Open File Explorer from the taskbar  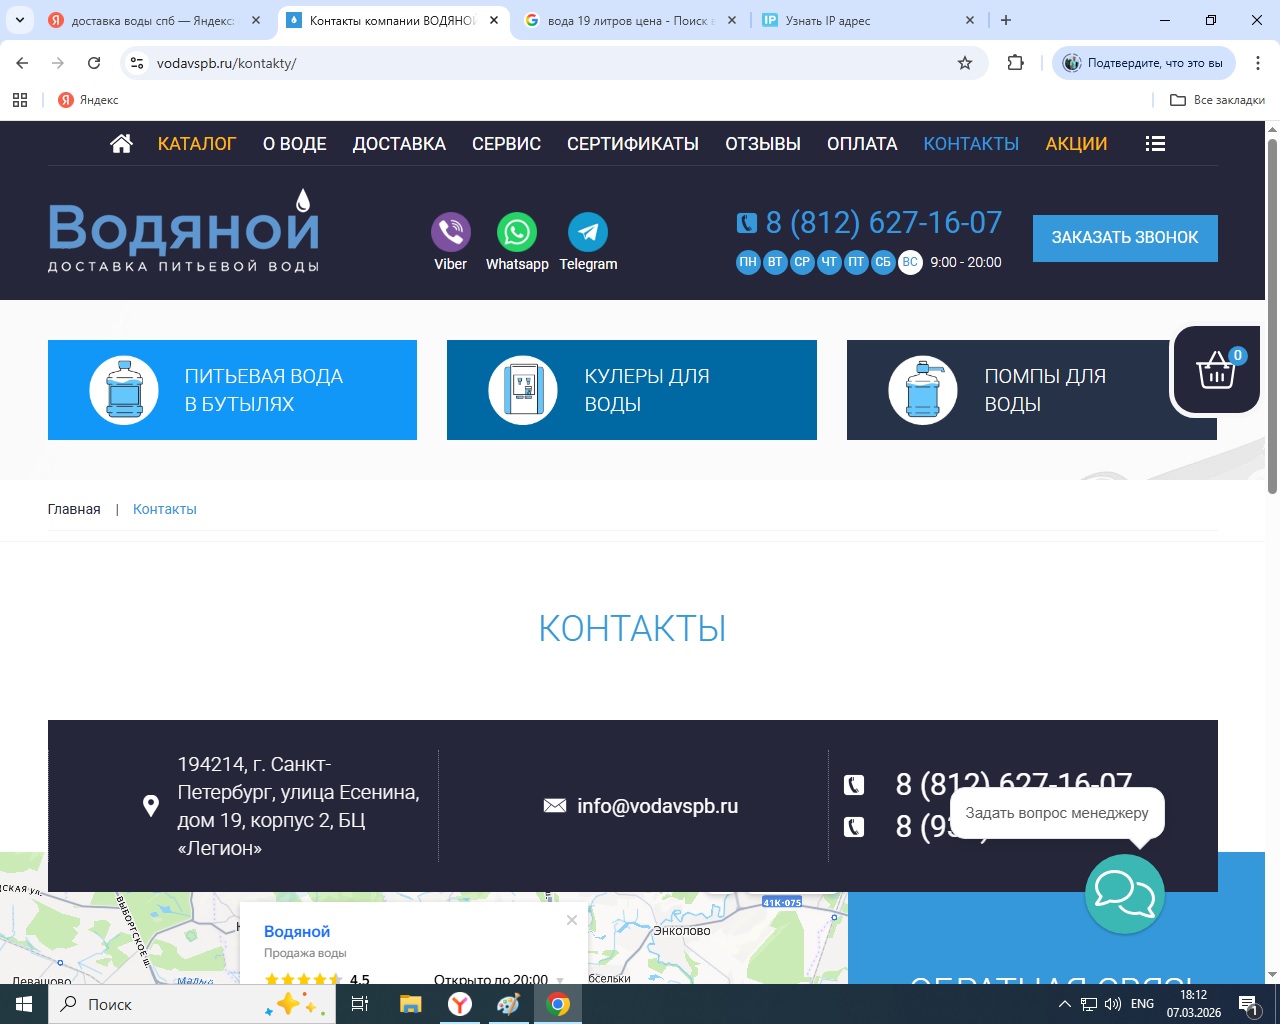(x=410, y=1004)
